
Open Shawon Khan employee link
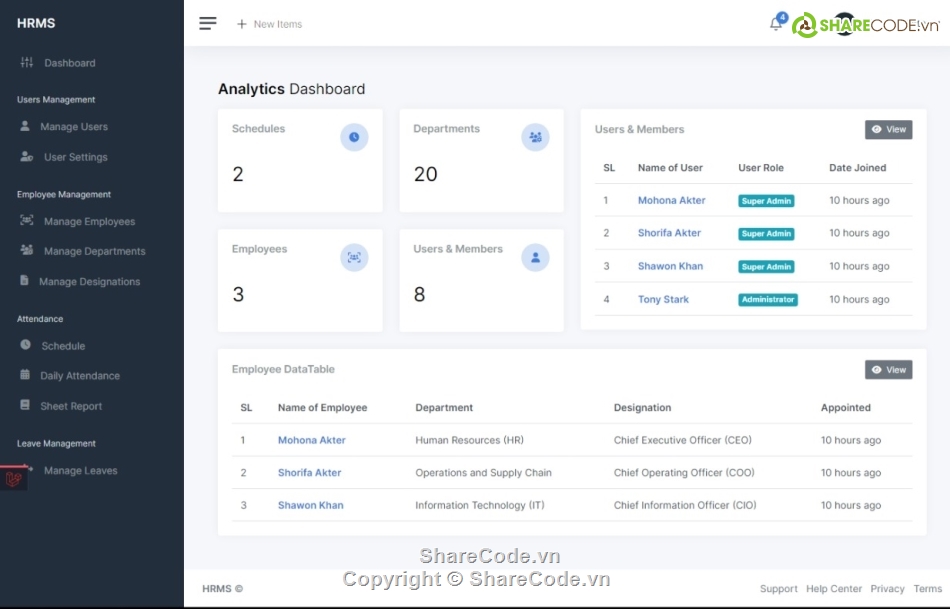pyautogui.click(x=310, y=506)
